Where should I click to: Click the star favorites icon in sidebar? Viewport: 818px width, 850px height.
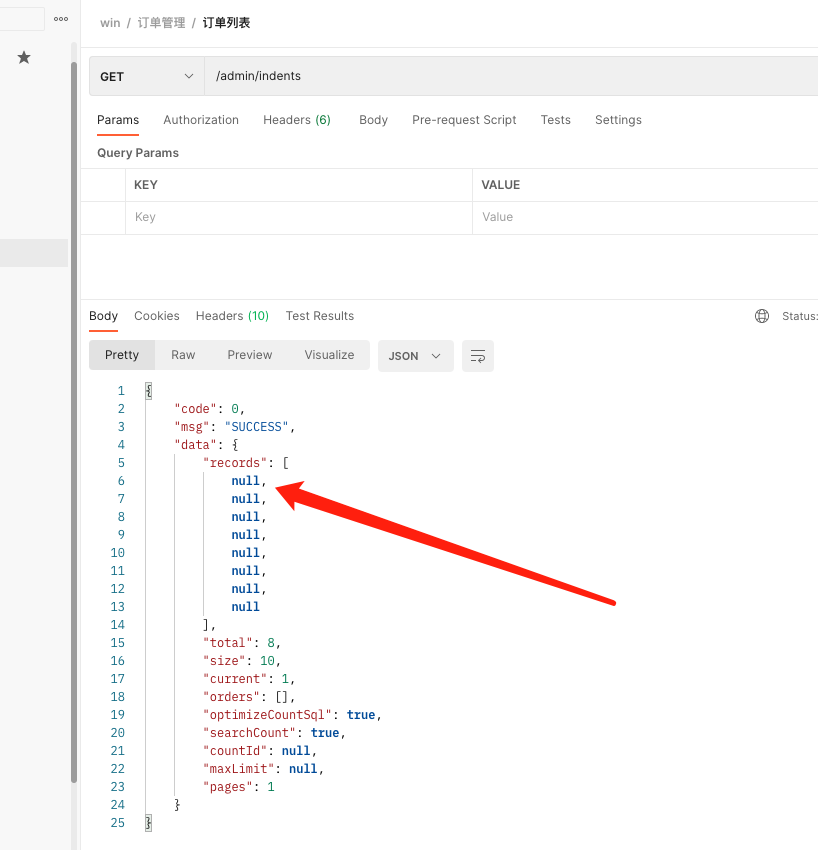24,58
